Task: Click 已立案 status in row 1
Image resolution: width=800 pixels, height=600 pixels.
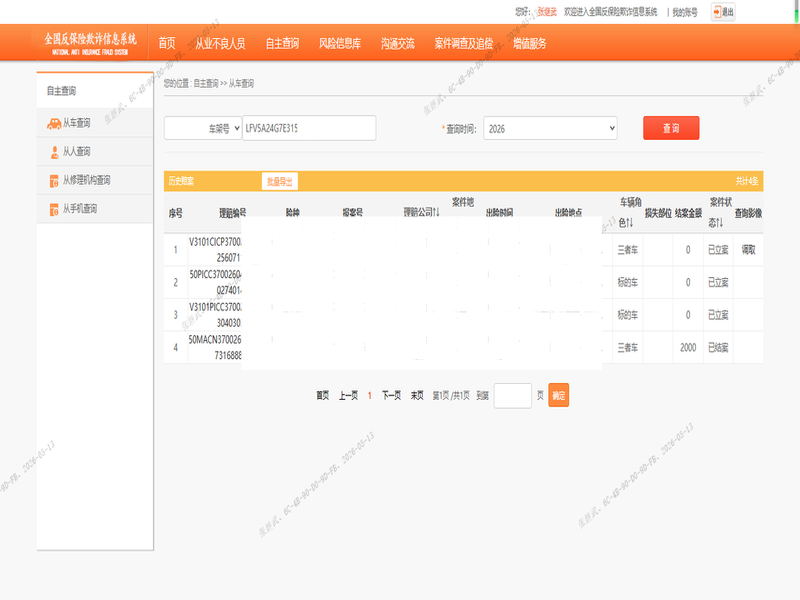Action: pyautogui.click(x=718, y=249)
